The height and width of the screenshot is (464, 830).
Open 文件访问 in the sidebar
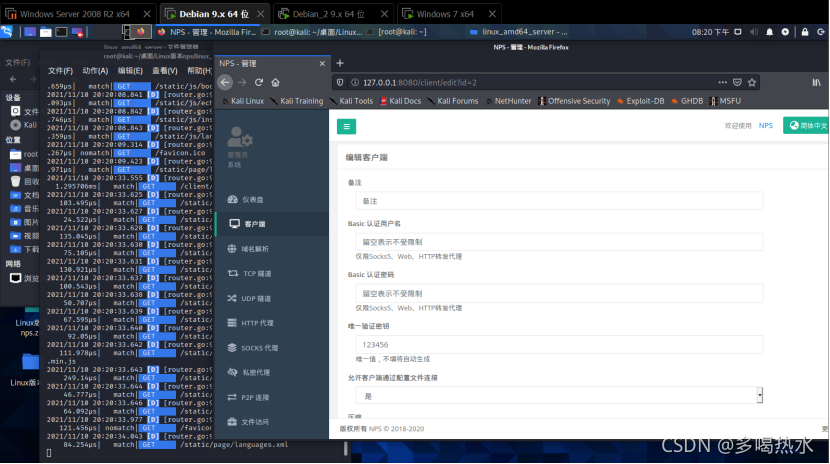272,422
